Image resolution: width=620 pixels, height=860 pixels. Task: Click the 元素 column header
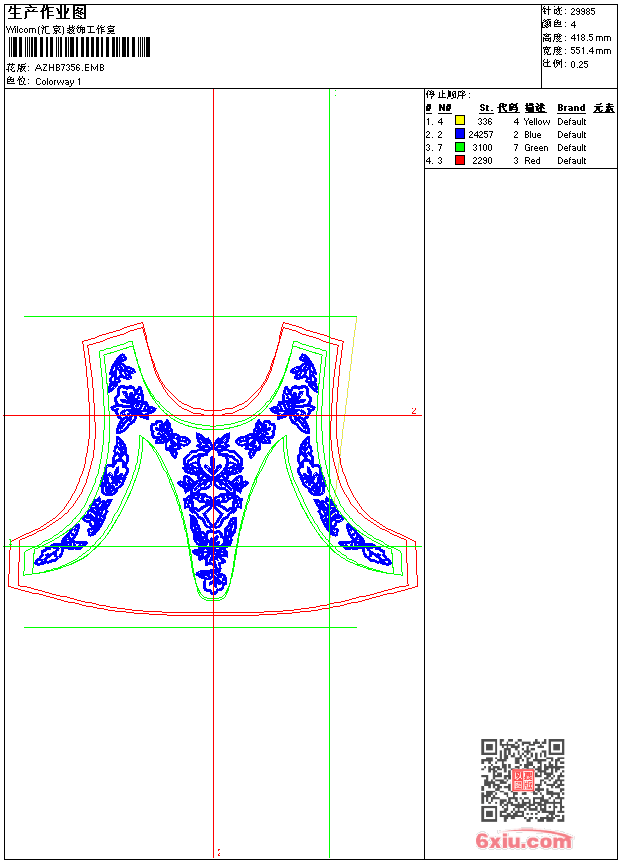(x=604, y=108)
